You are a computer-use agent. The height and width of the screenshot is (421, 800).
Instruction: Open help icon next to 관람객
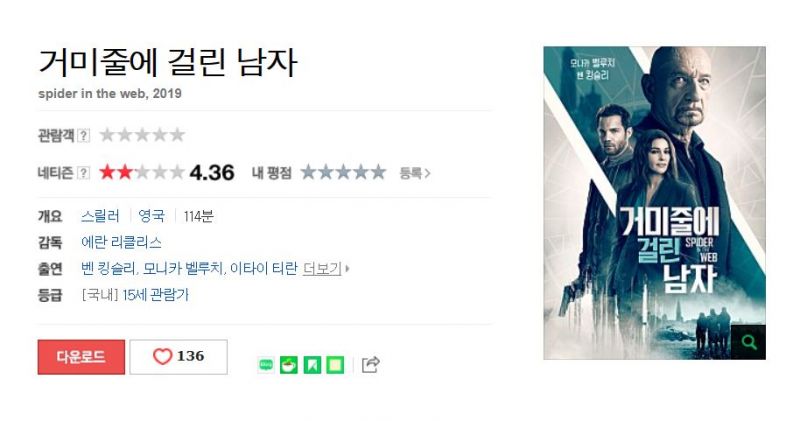(84, 136)
